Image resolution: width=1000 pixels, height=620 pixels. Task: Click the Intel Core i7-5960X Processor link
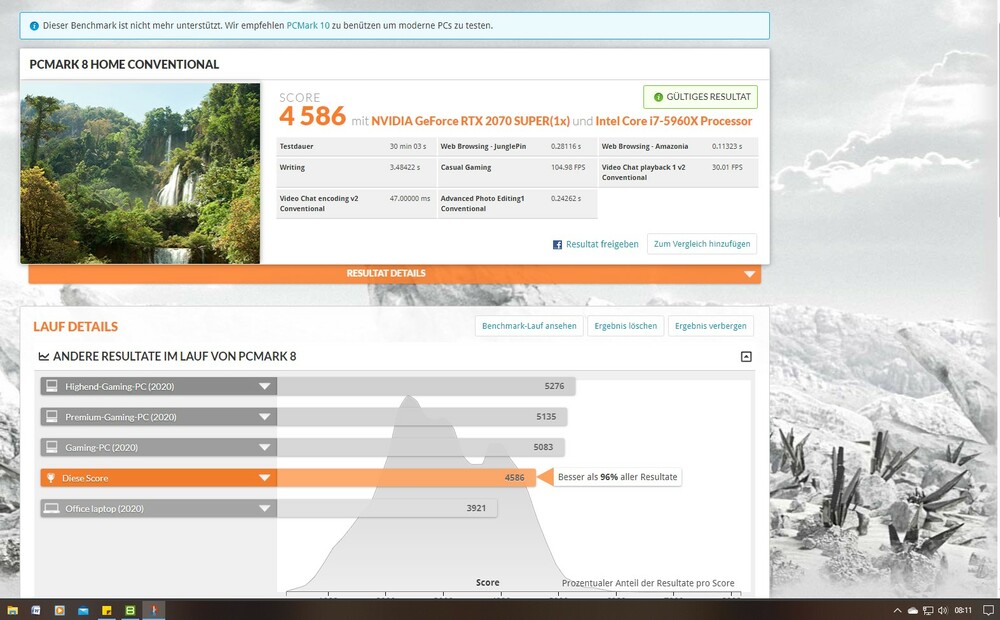[673, 121]
